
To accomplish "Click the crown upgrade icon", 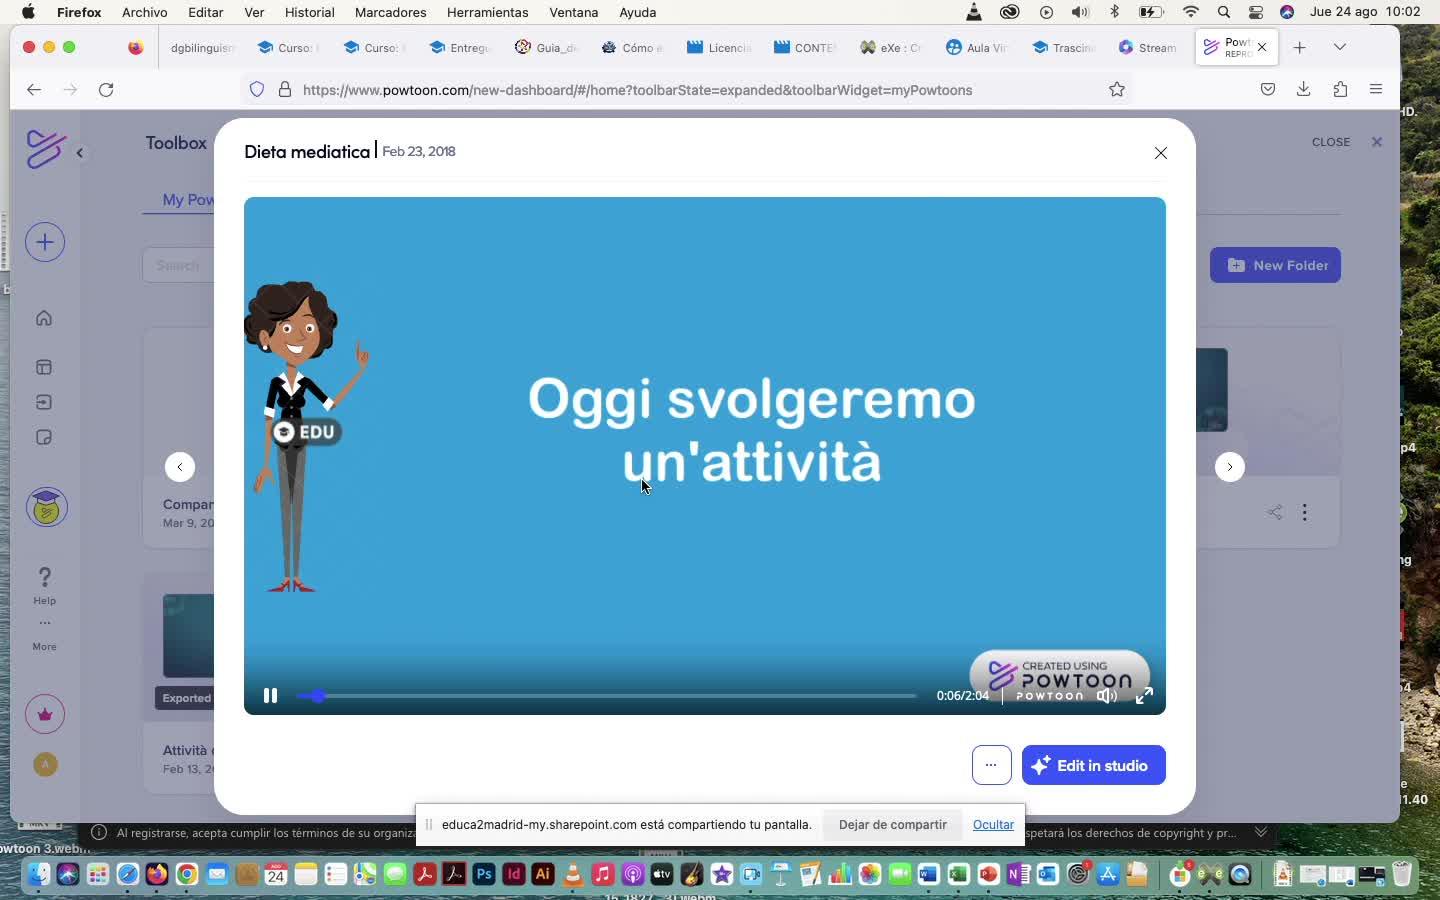I will (45, 714).
